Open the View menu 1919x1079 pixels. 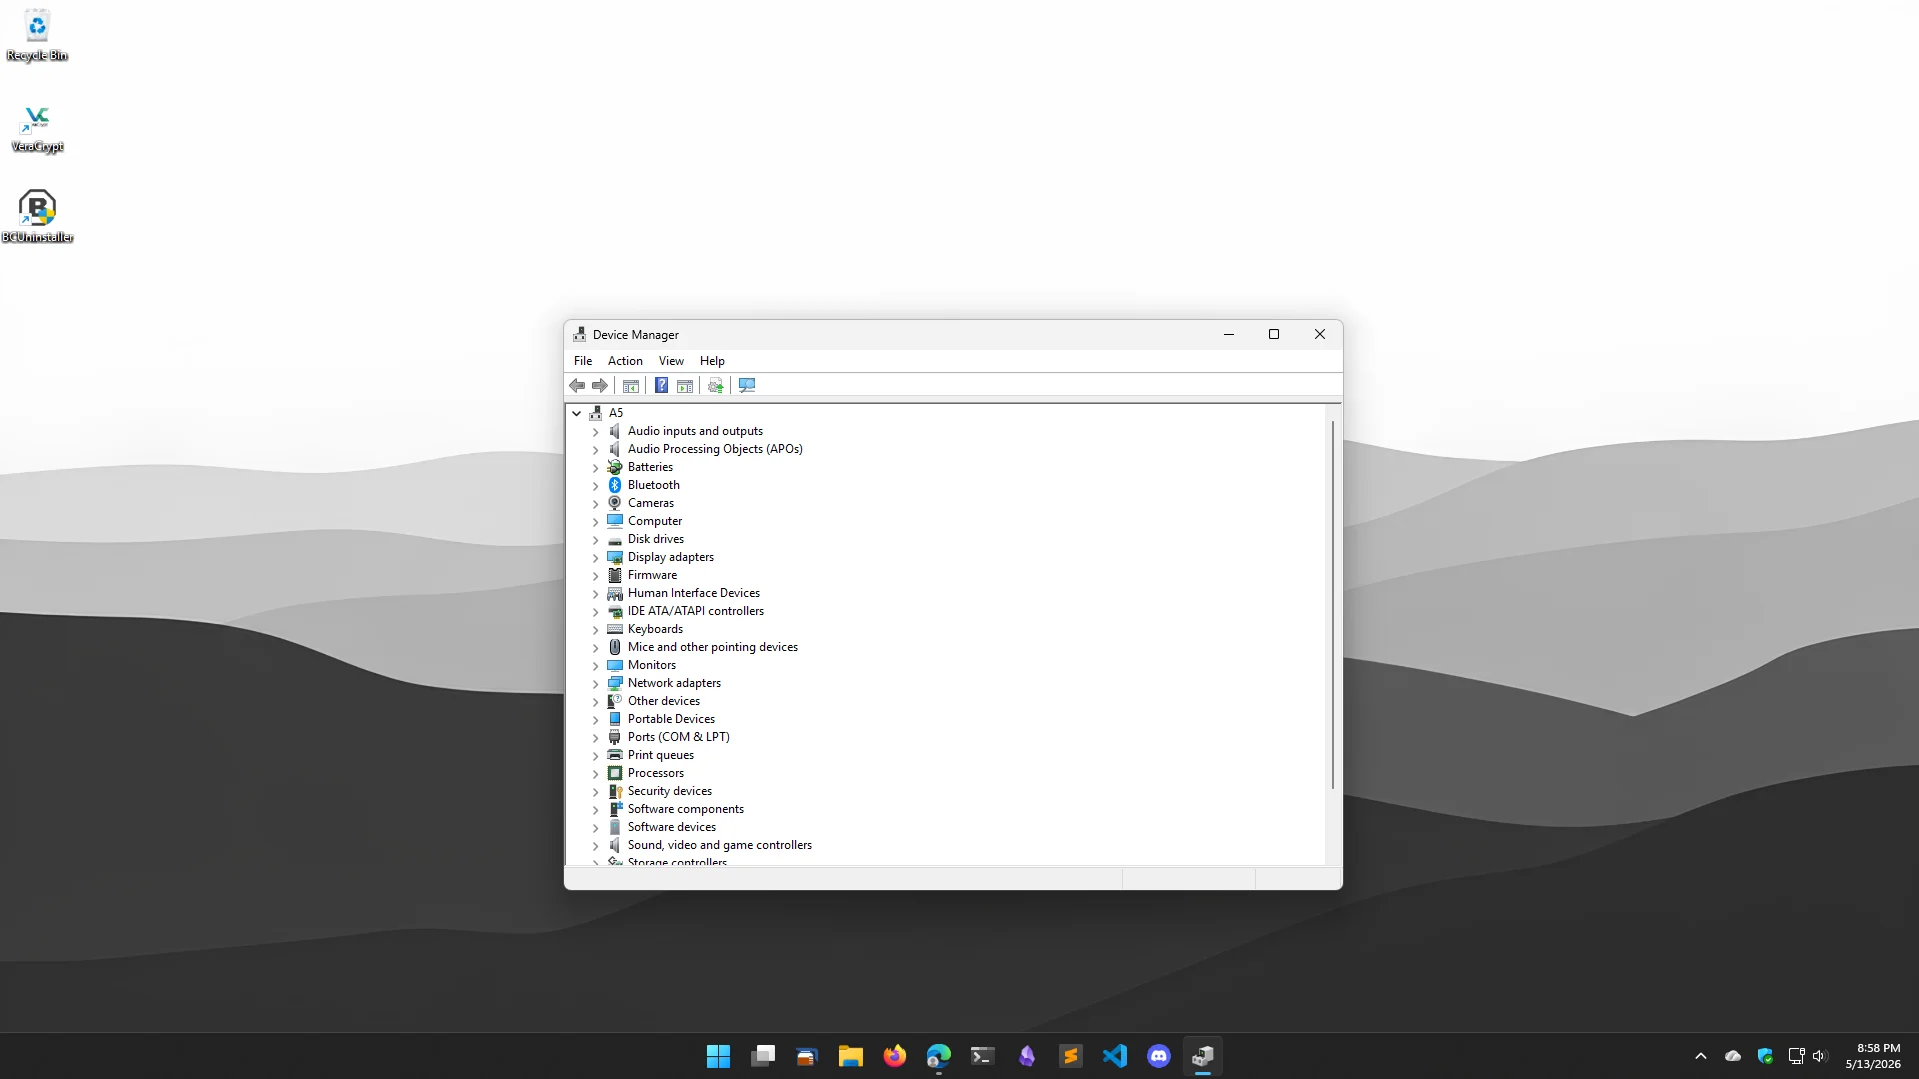pos(671,361)
